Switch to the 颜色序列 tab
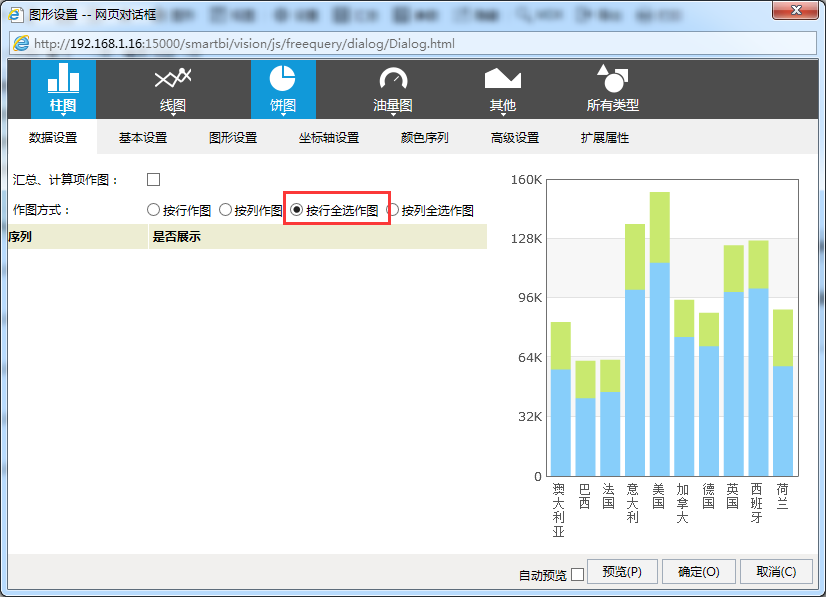This screenshot has height=597, width=826. pos(425,138)
